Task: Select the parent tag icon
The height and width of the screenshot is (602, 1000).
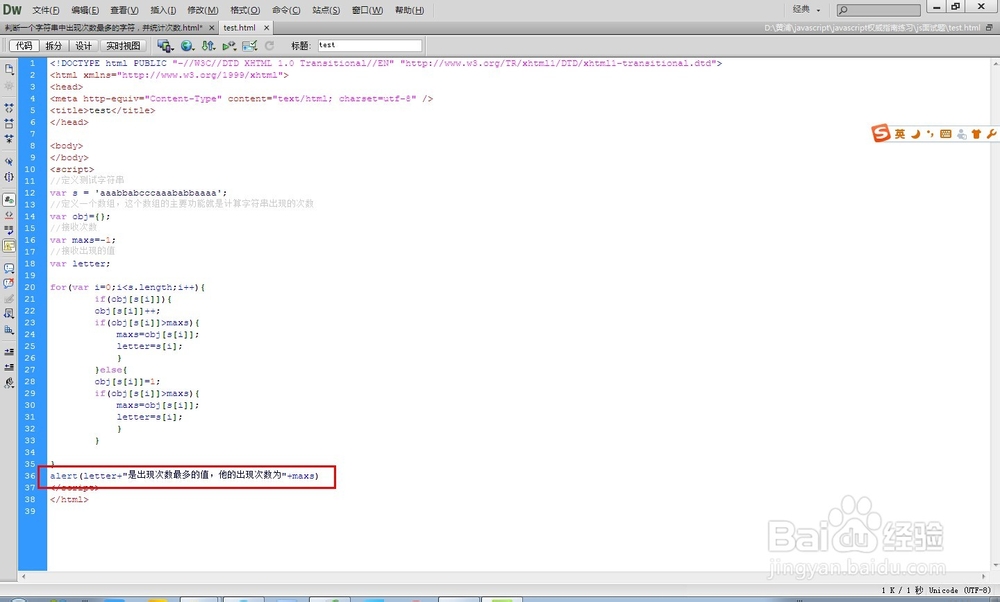Action: click(x=9, y=161)
